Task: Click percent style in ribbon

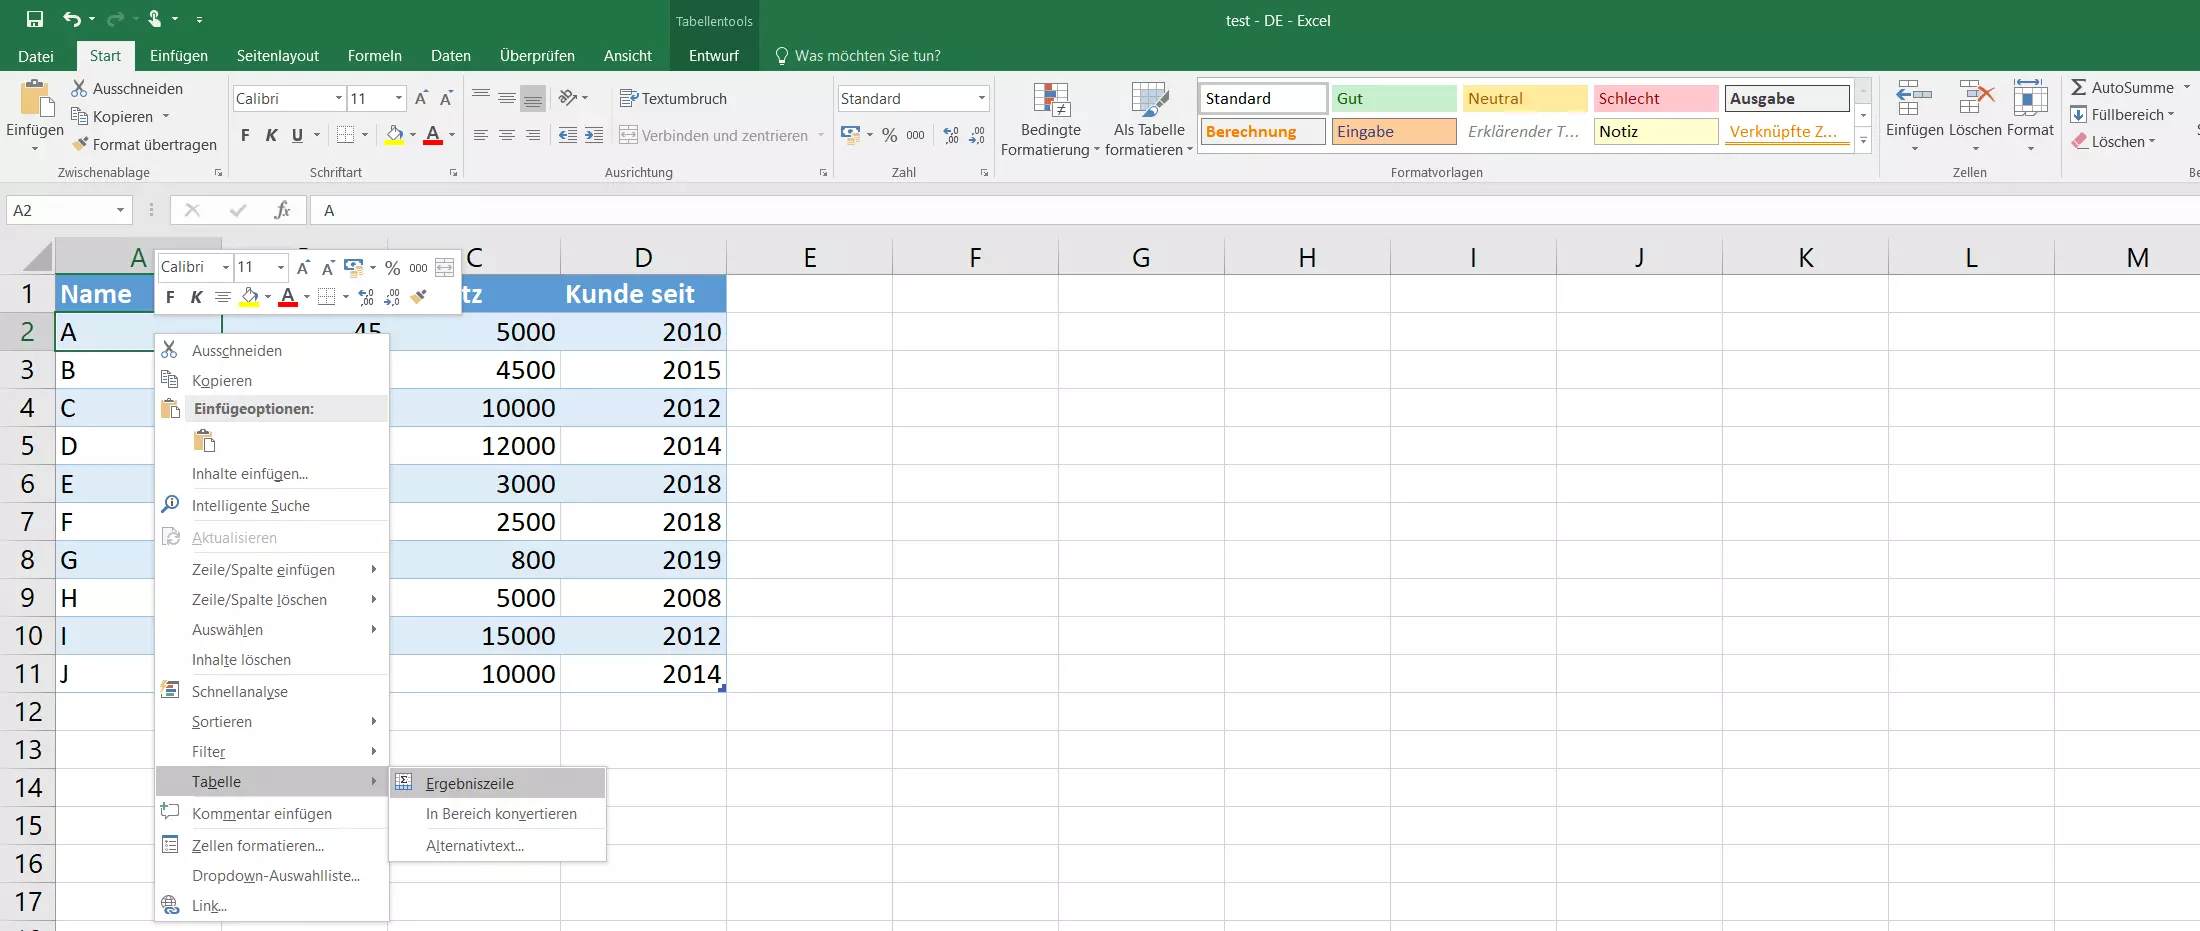Action: click(x=889, y=135)
